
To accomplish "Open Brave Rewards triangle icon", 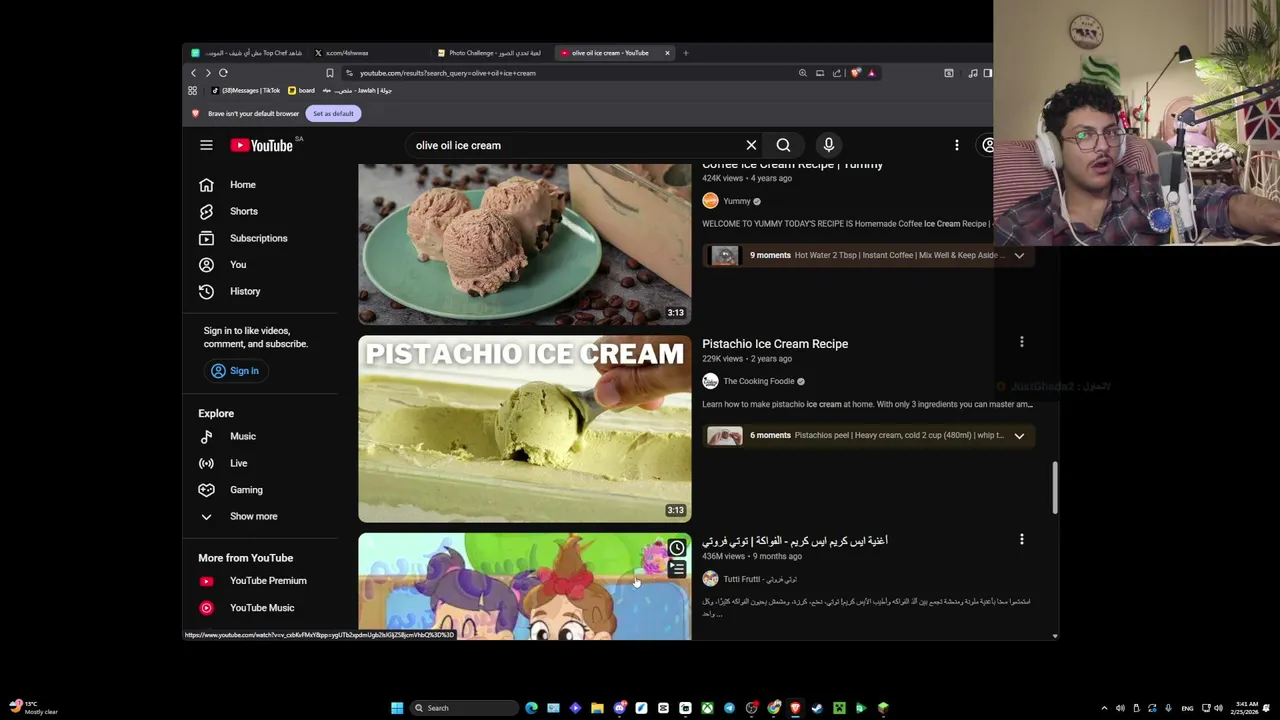I will (x=871, y=73).
